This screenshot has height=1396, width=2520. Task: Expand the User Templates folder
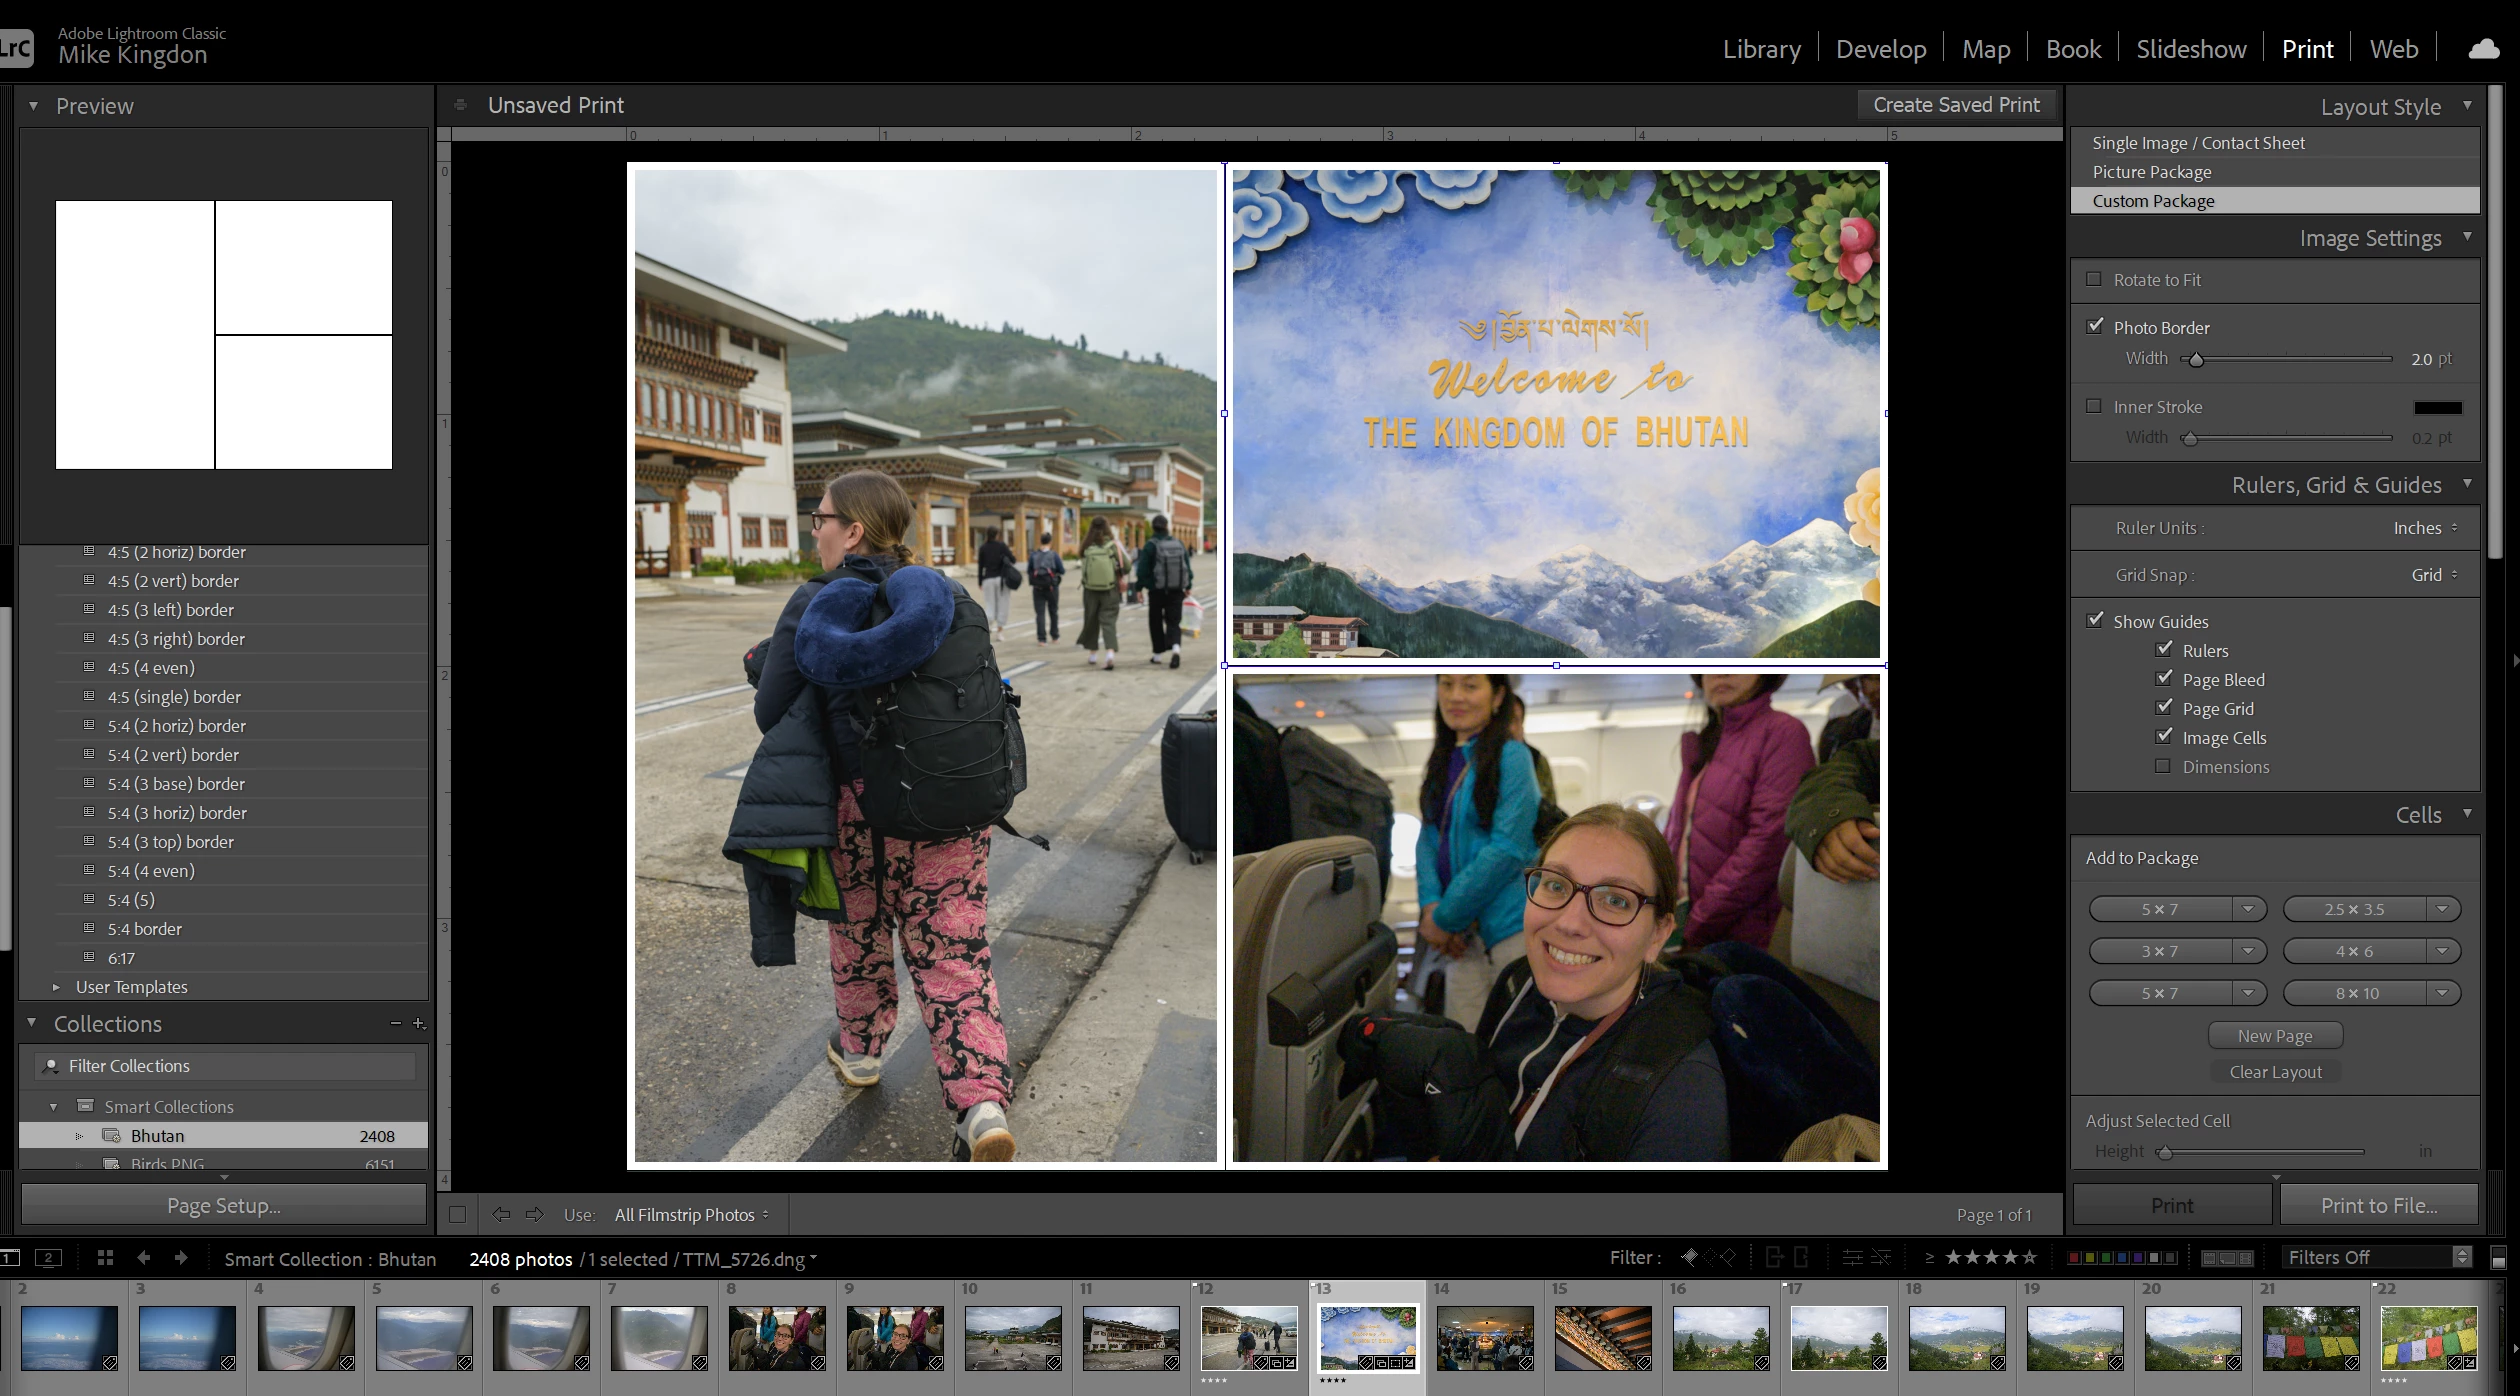[x=56, y=987]
